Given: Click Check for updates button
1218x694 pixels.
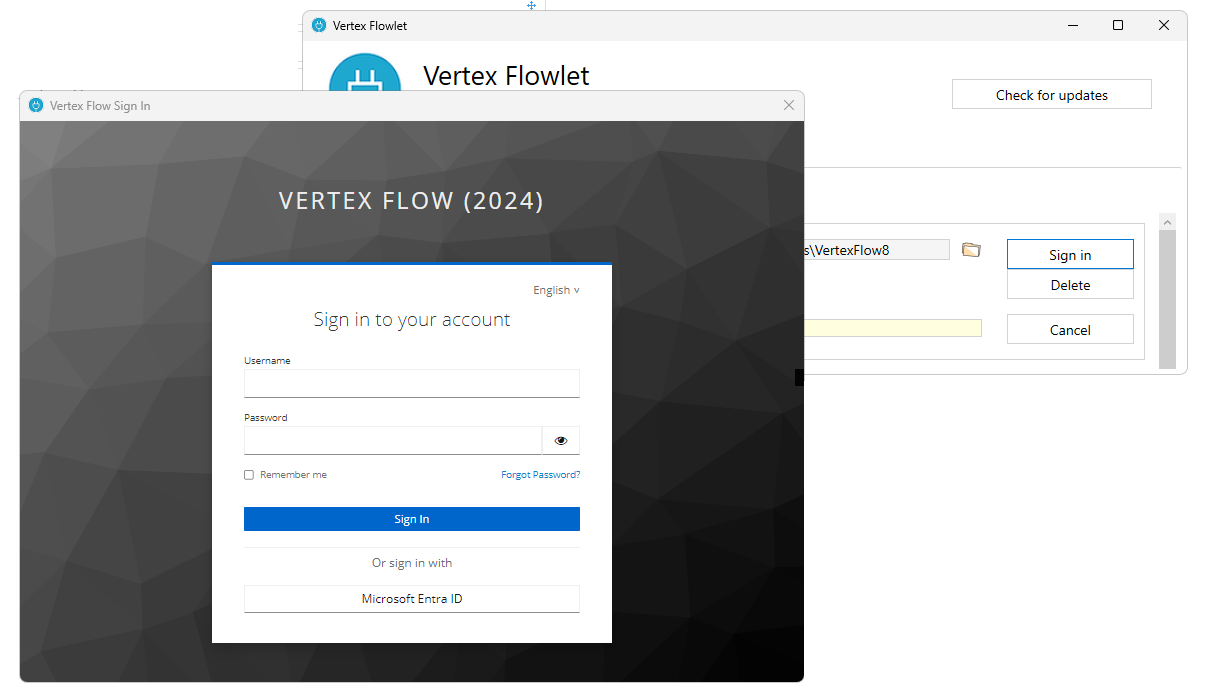Looking at the screenshot, I should [x=1051, y=95].
